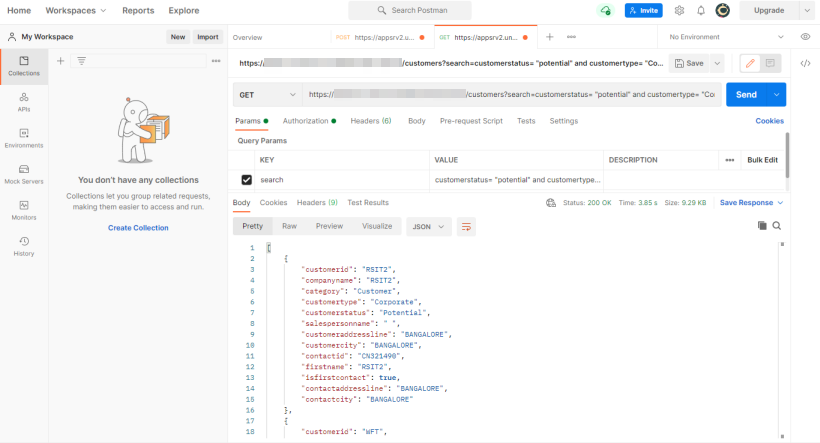Open the code snippet icon
This screenshot has height=443, width=820.
click(x=805, y=63)
